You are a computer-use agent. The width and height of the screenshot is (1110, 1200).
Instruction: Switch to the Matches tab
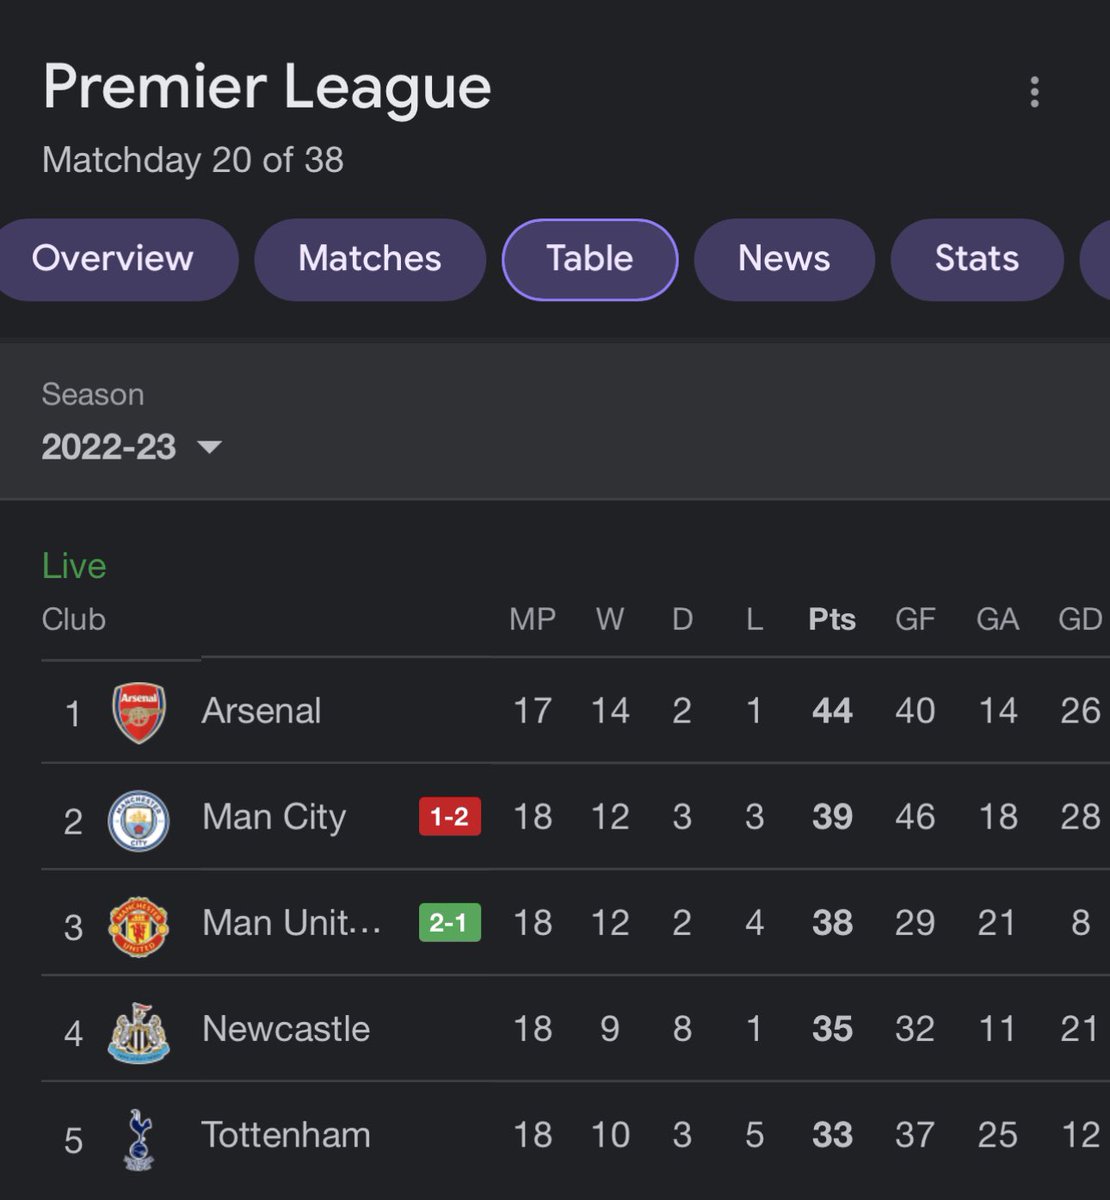tap(370, 259)
